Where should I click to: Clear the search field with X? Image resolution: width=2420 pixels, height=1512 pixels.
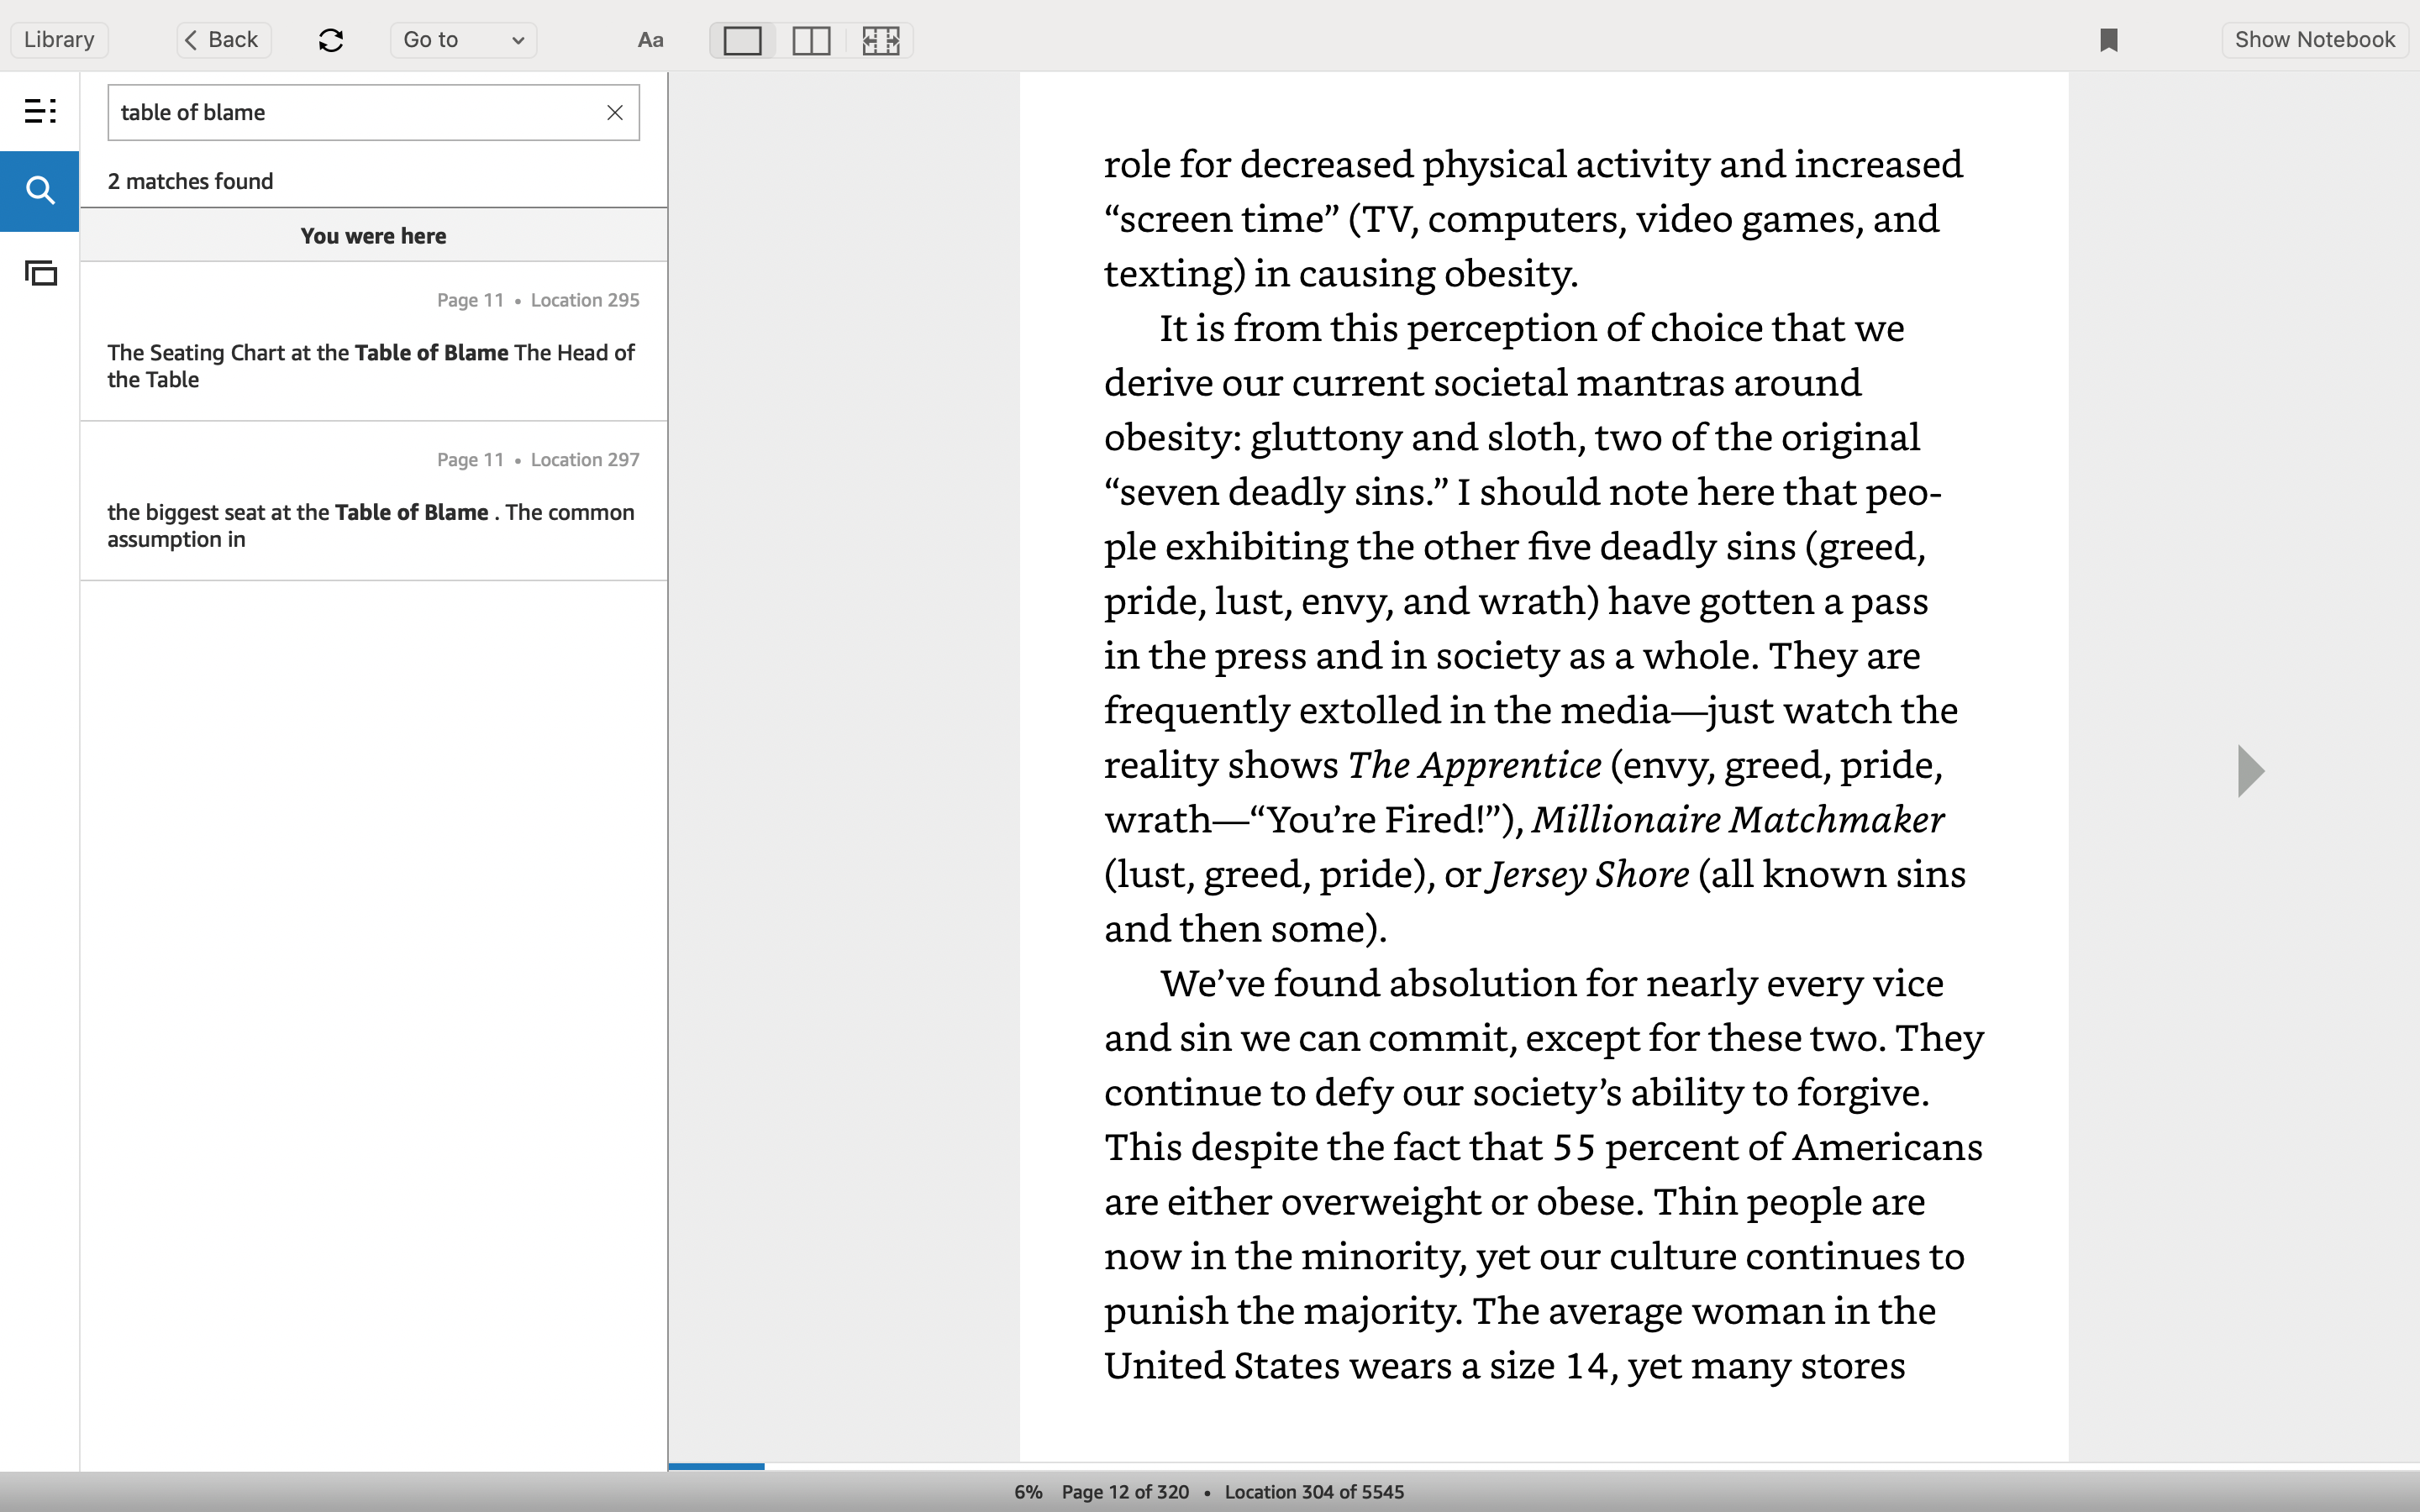[x=615, y=112]
